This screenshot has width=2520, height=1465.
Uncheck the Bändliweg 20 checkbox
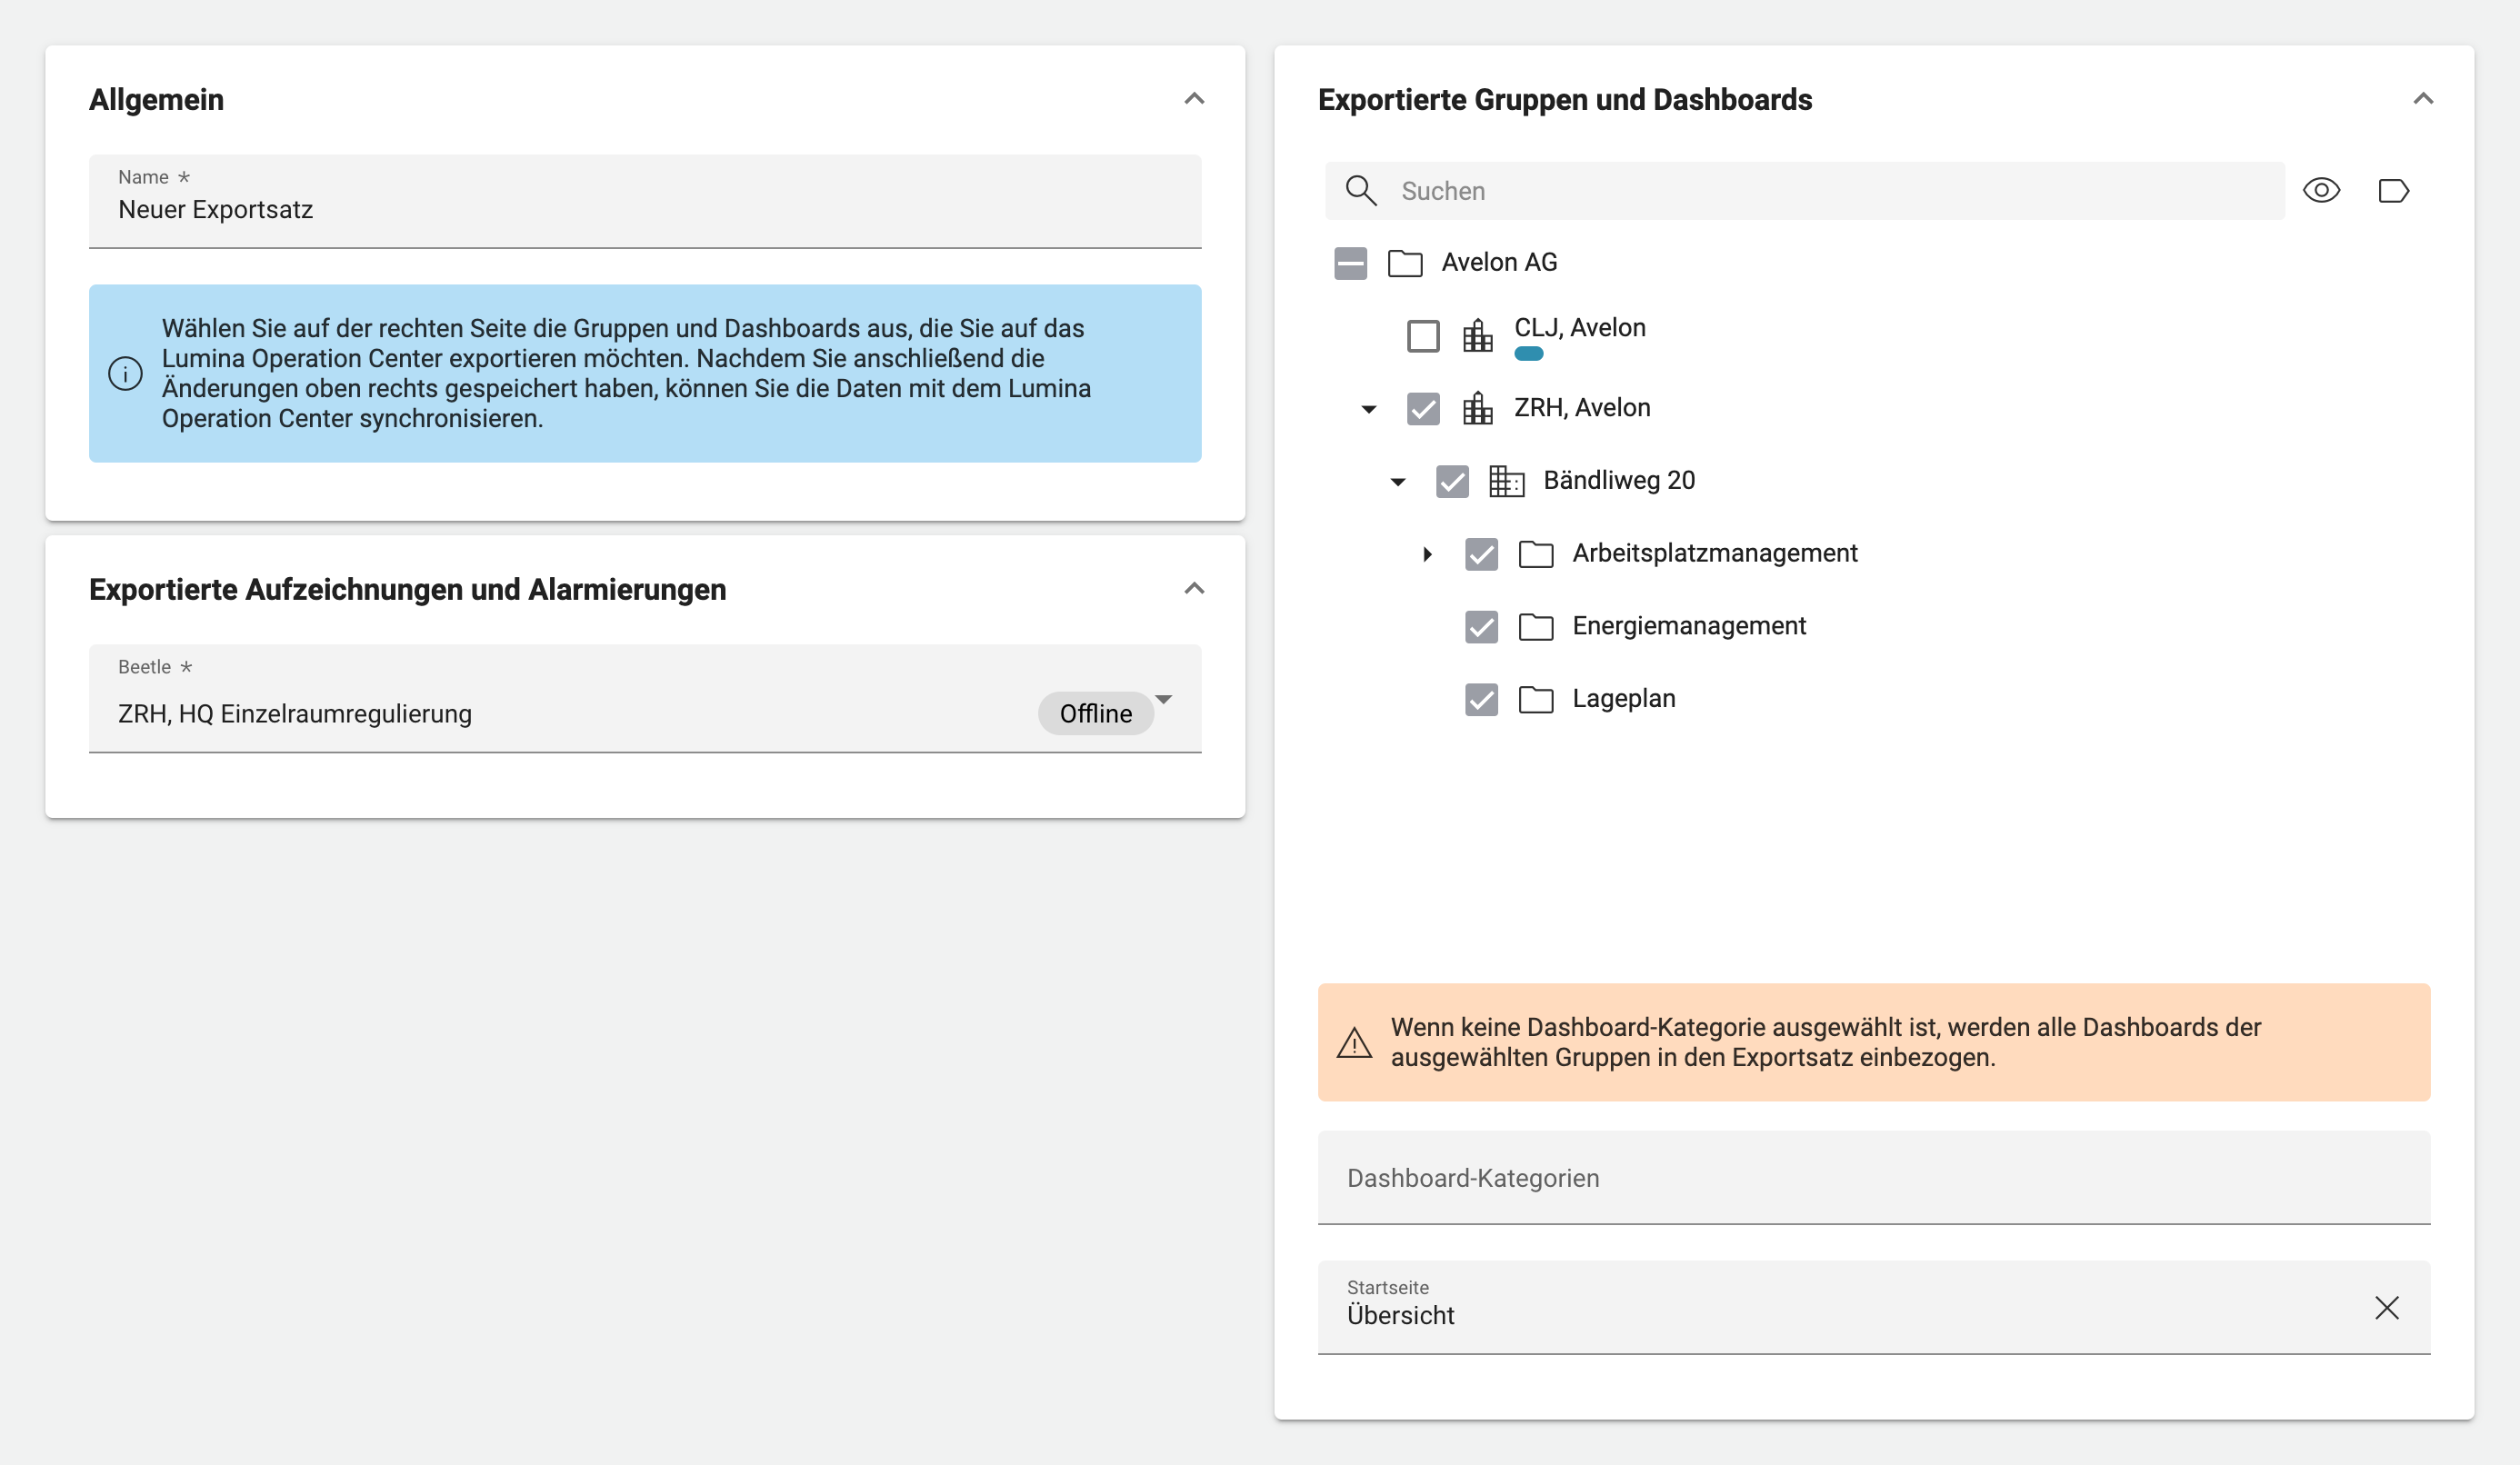point(1451,481)
